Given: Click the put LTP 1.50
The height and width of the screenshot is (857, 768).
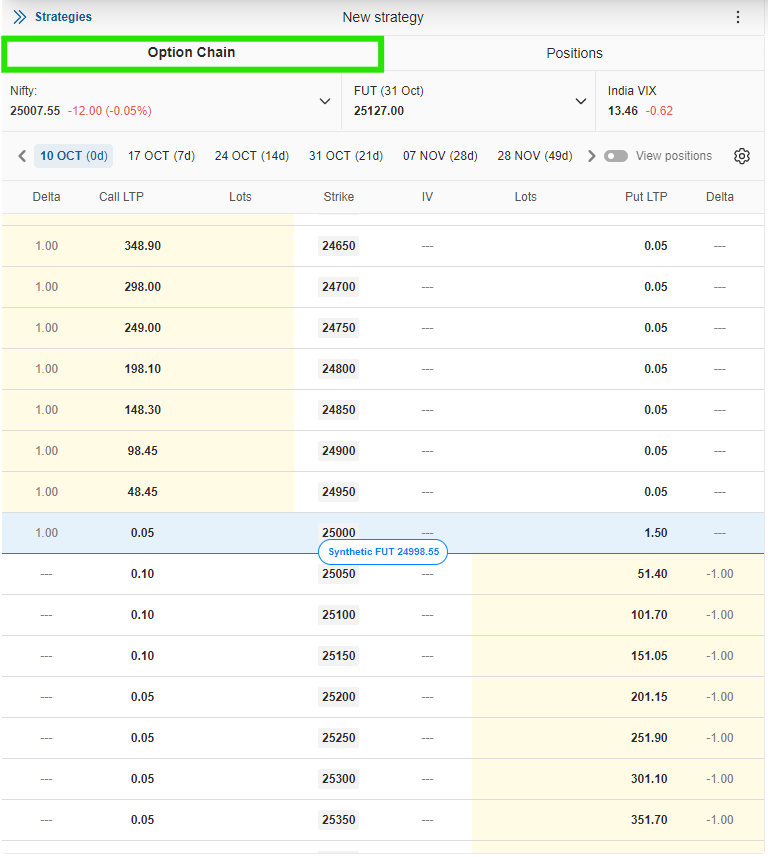Looking at the screenshot, I should [655, 533].
